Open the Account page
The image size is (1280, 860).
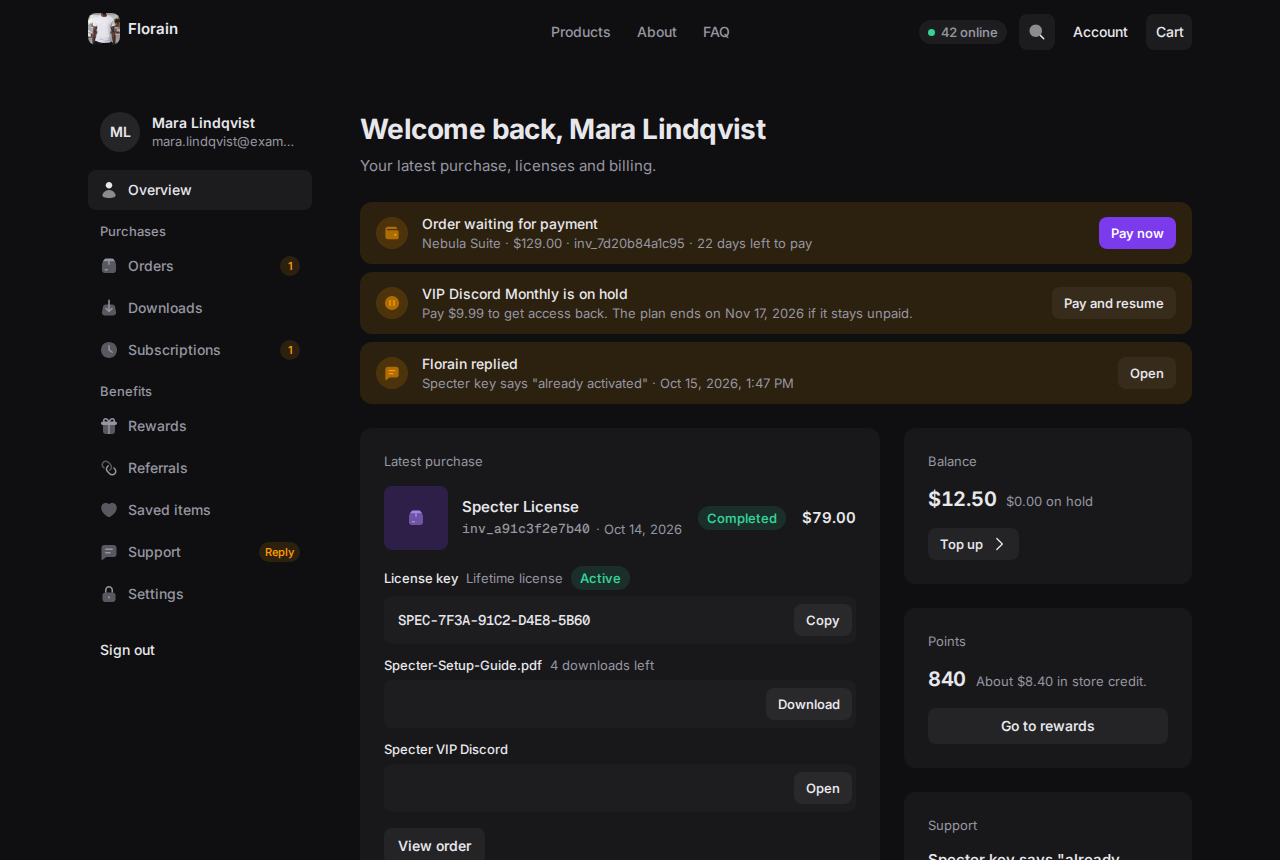pyautogui.click(x=1100, y=32)
